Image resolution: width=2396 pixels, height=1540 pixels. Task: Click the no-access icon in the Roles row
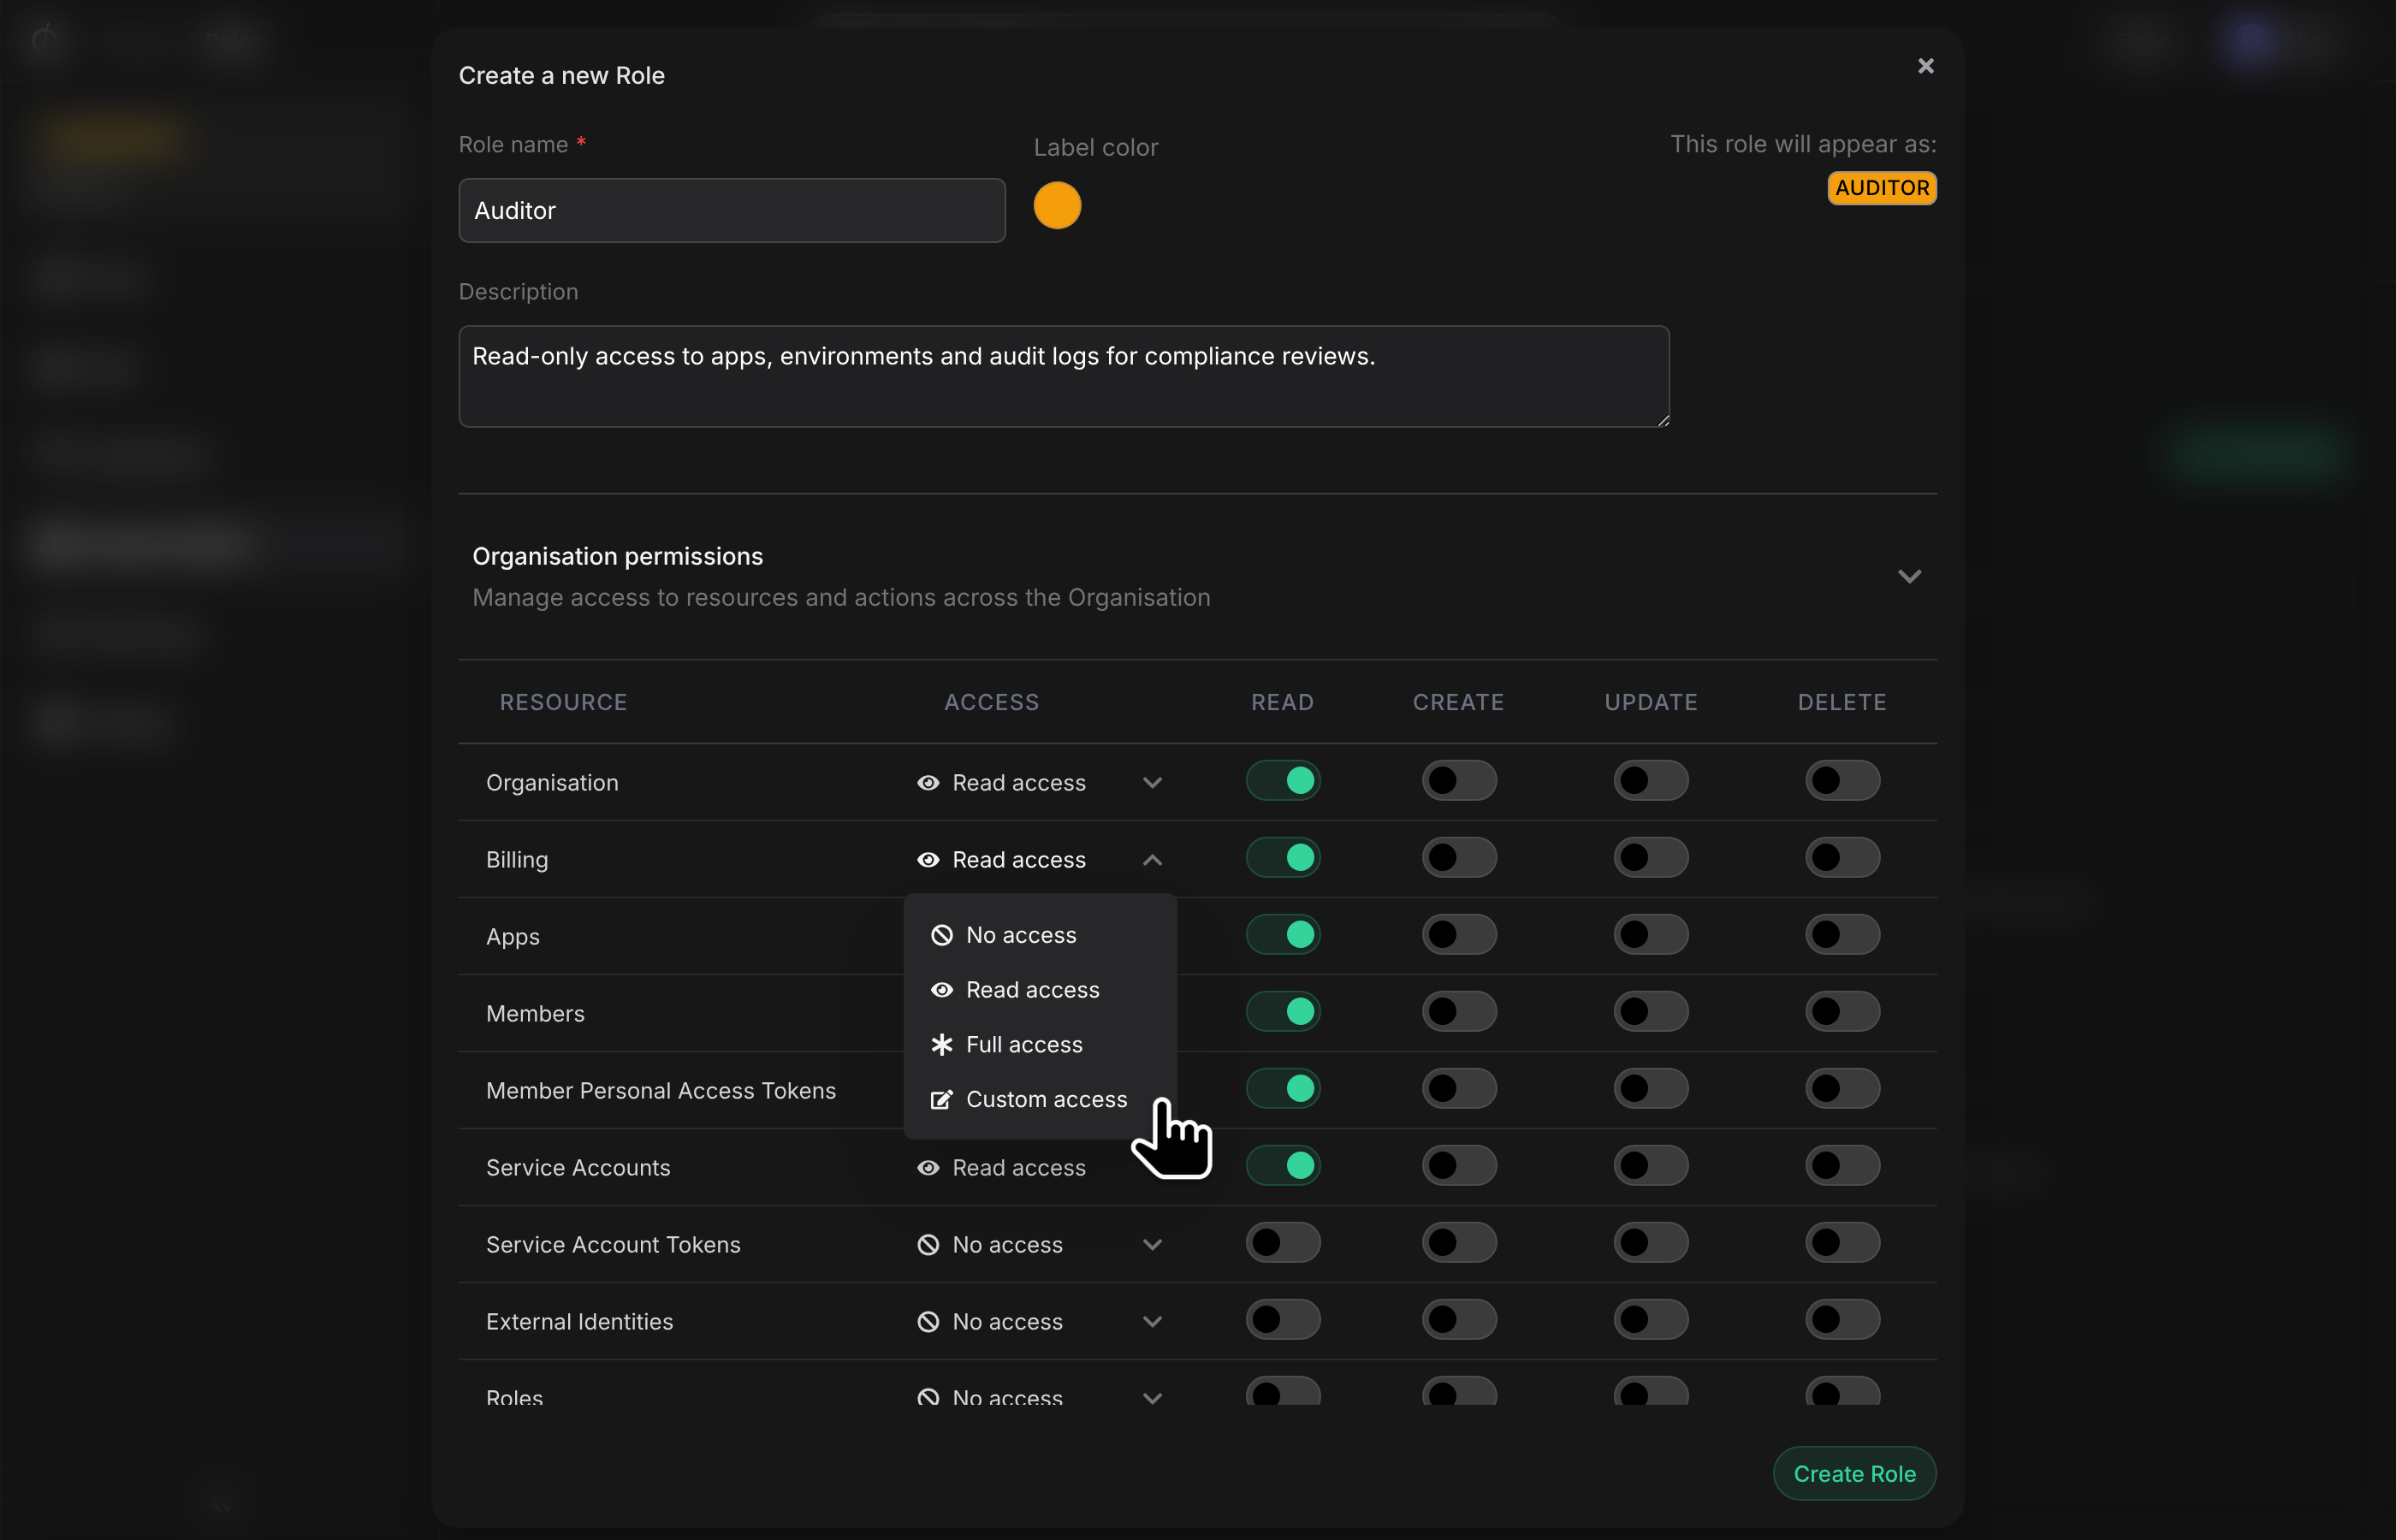(x=928, y=1396)
